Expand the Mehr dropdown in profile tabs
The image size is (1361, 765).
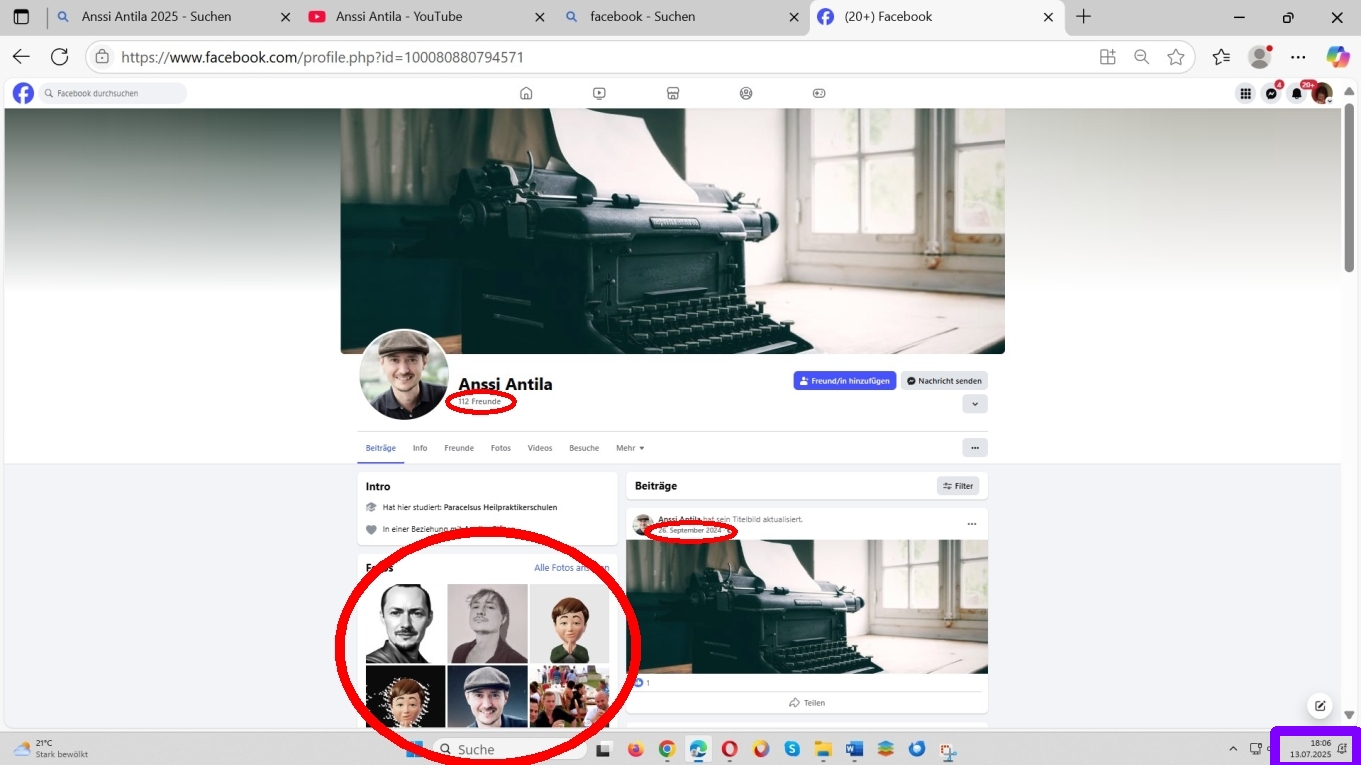[x=630, y=448]
